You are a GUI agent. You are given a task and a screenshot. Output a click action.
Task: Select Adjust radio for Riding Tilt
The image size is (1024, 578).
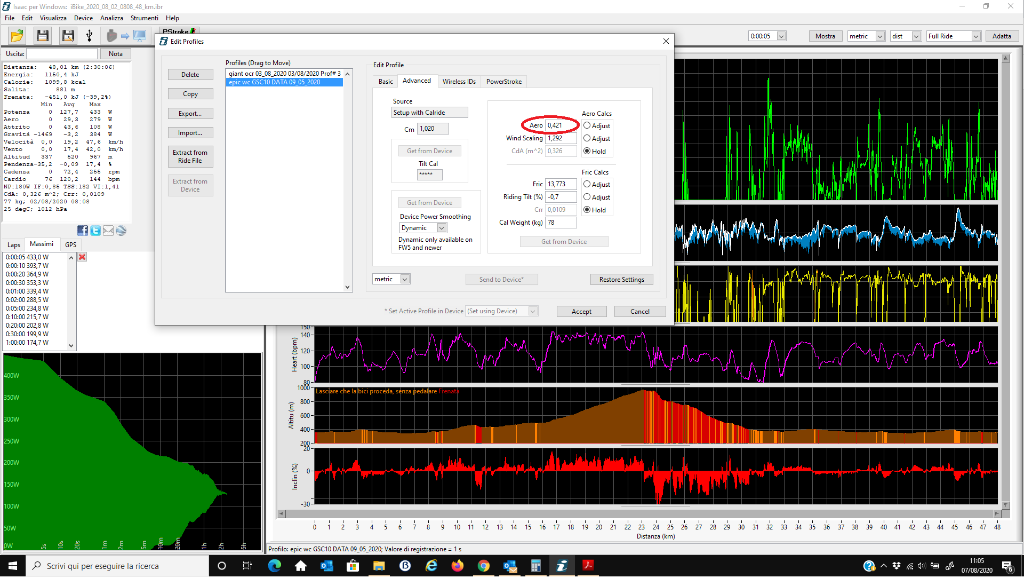point(587,197)
